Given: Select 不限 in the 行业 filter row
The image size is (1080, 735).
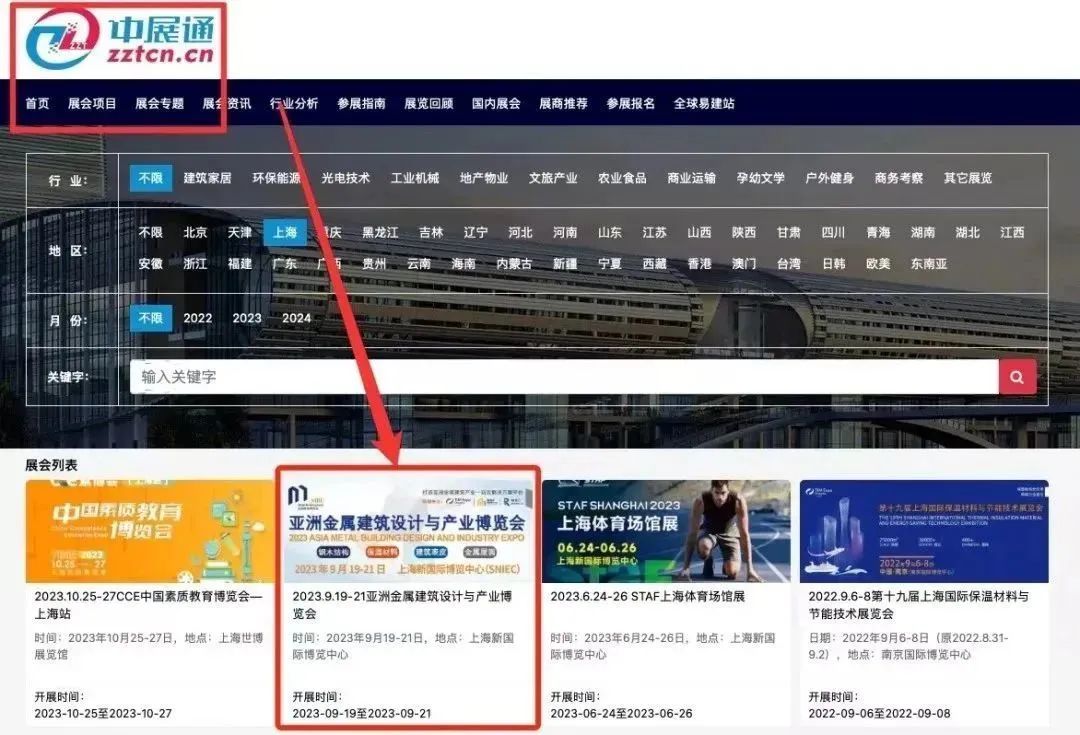Looking at the screenshot, I should [x=151, y=178].
